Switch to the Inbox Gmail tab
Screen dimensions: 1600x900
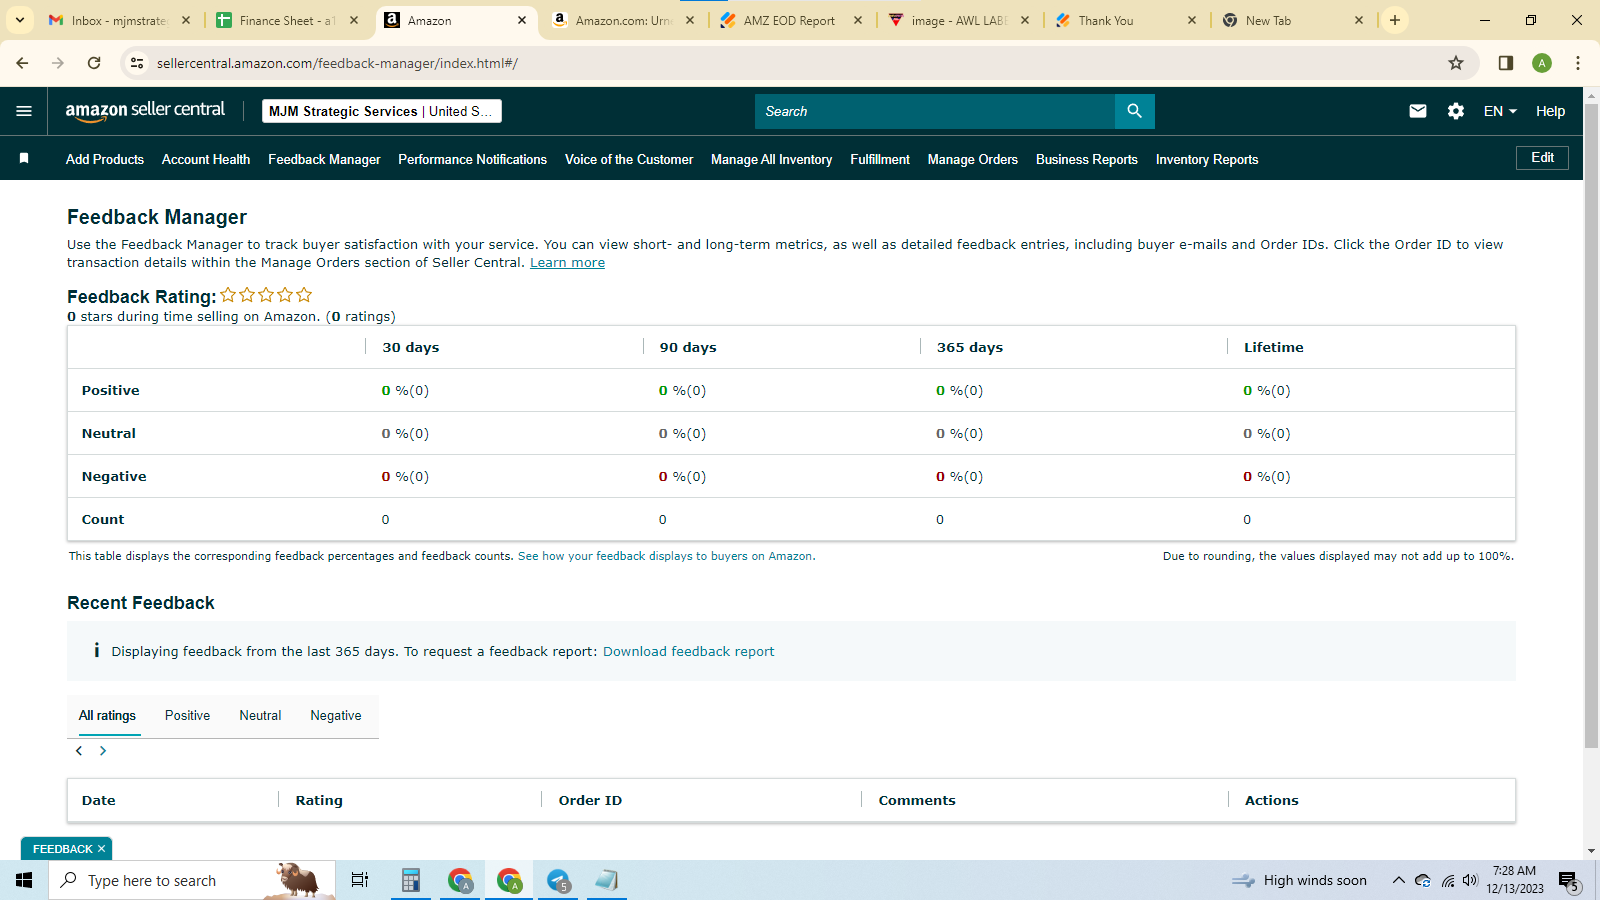point(120,20)
